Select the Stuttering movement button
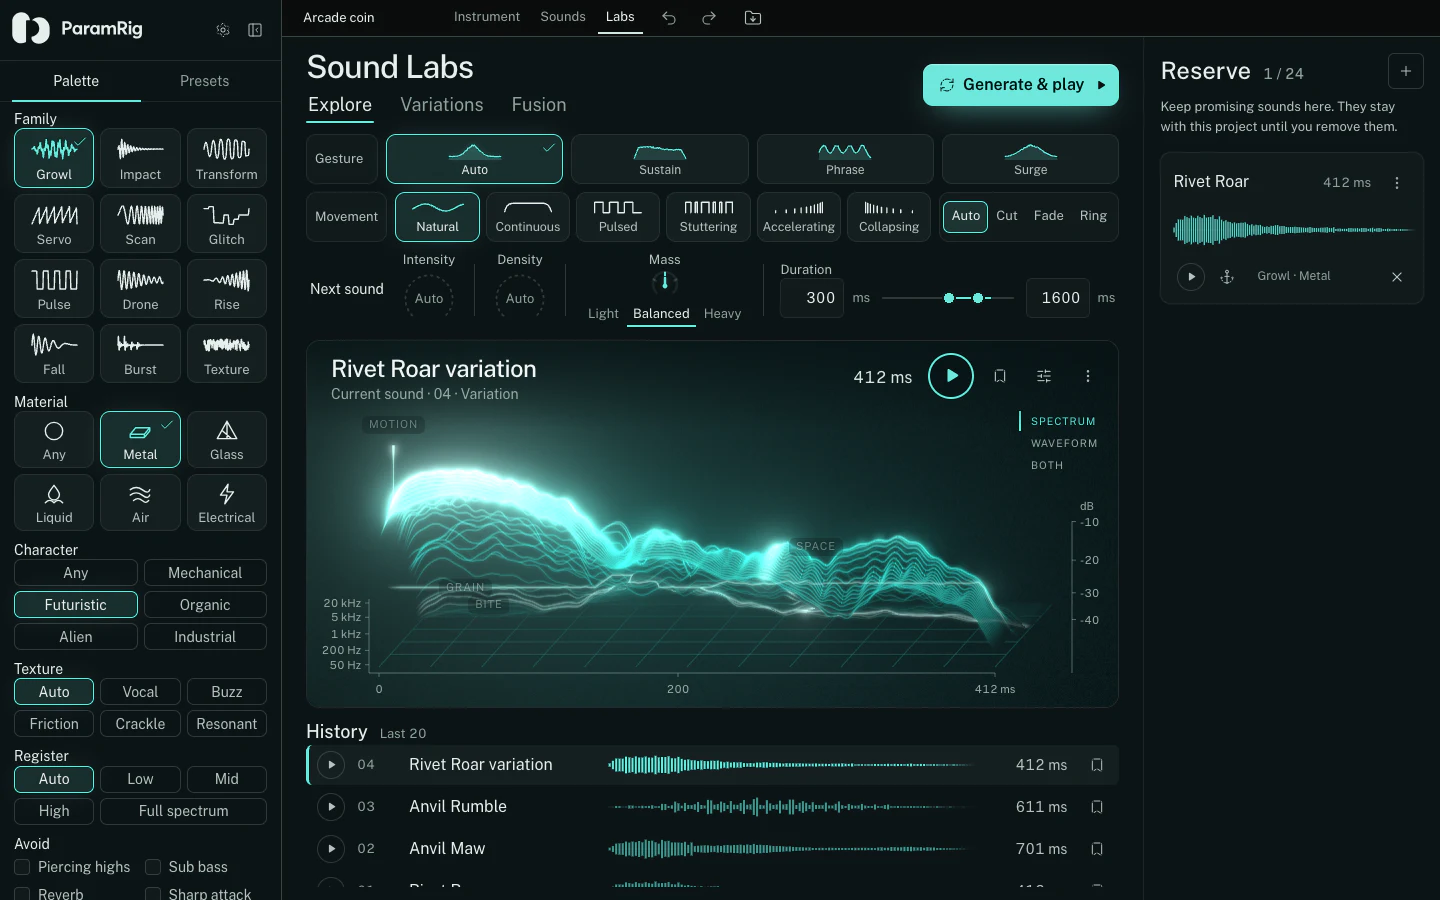 (708, 217)
